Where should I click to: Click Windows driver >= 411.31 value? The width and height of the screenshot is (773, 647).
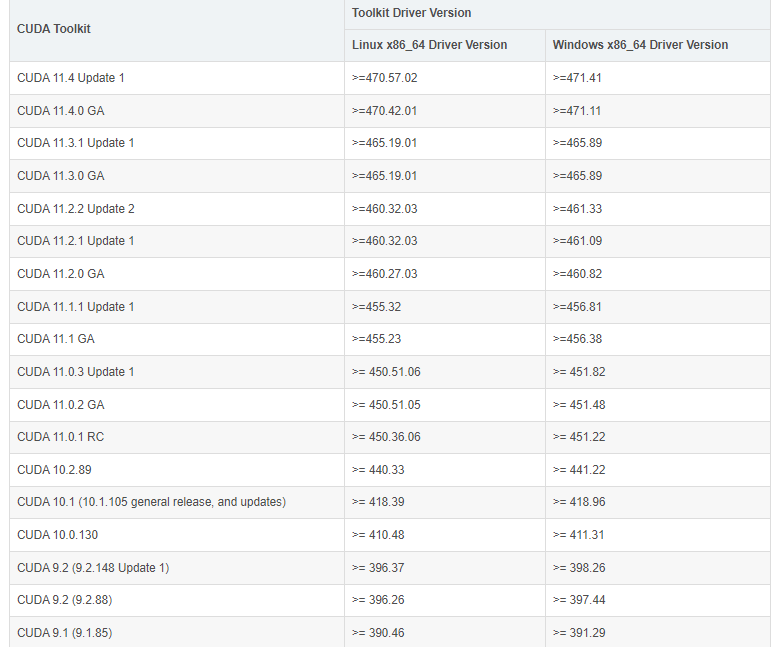point(578,535)
